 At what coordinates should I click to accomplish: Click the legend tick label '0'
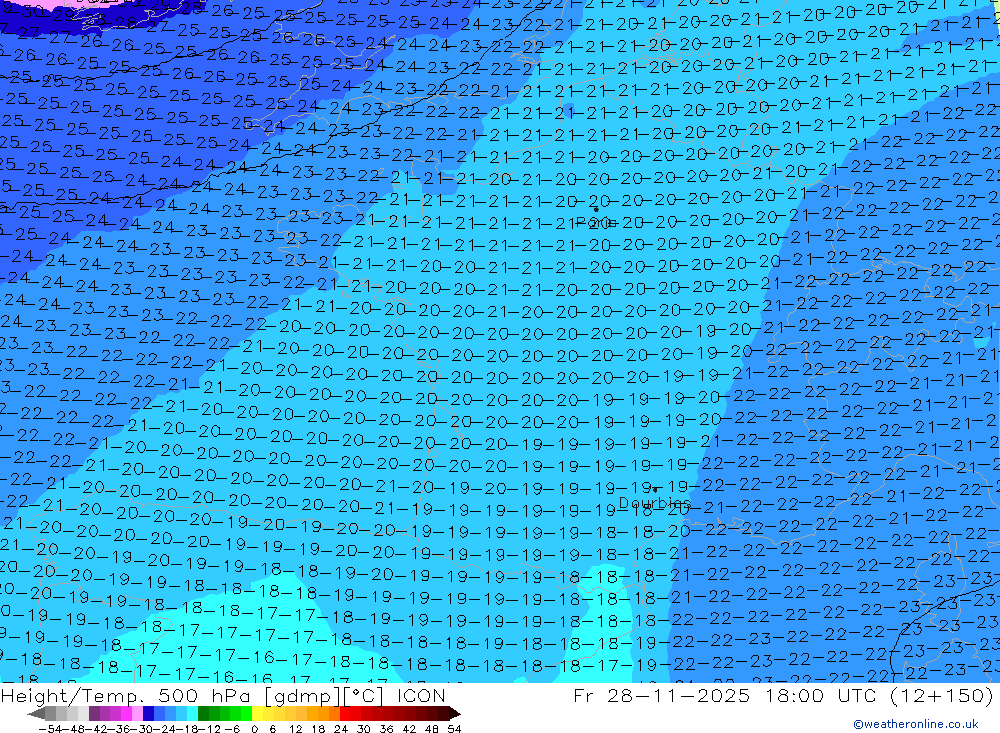pyautogui.click(x=254, y=729)
